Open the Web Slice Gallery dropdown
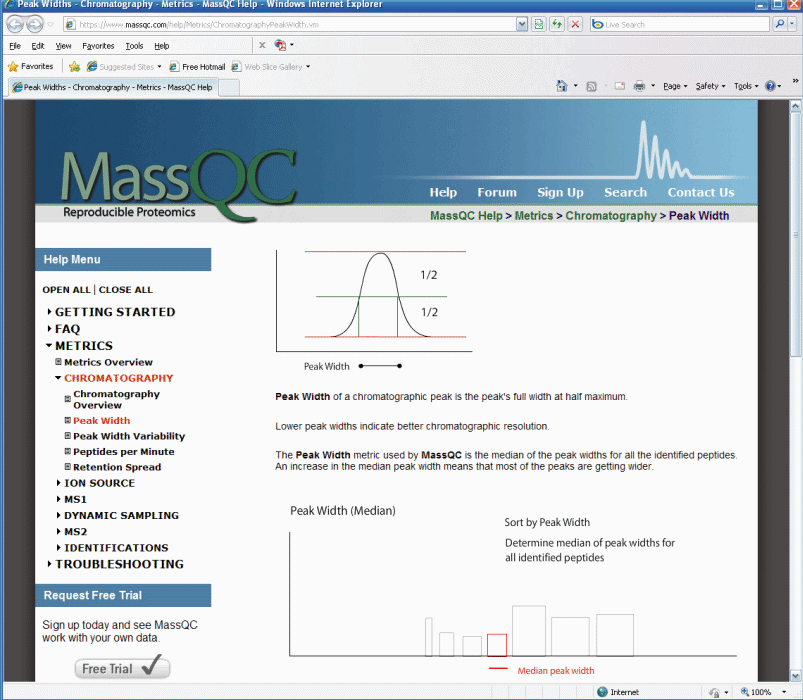Viewport: 803px width, 700px height. (x=308, y=67)
